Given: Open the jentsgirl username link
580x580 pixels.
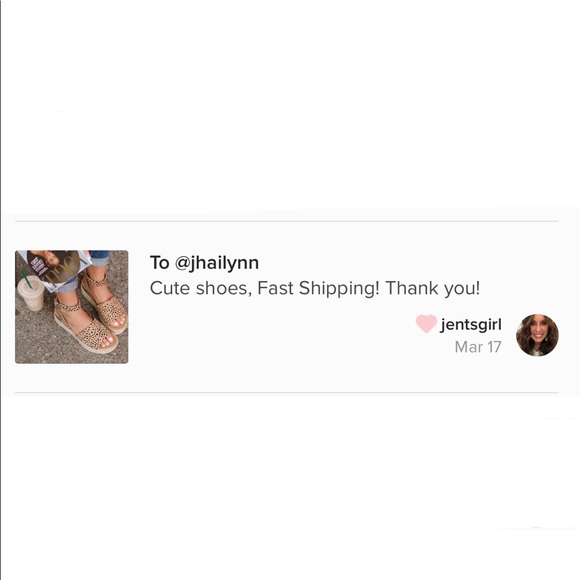Looking at the screenshot, I should coord(471,325).
